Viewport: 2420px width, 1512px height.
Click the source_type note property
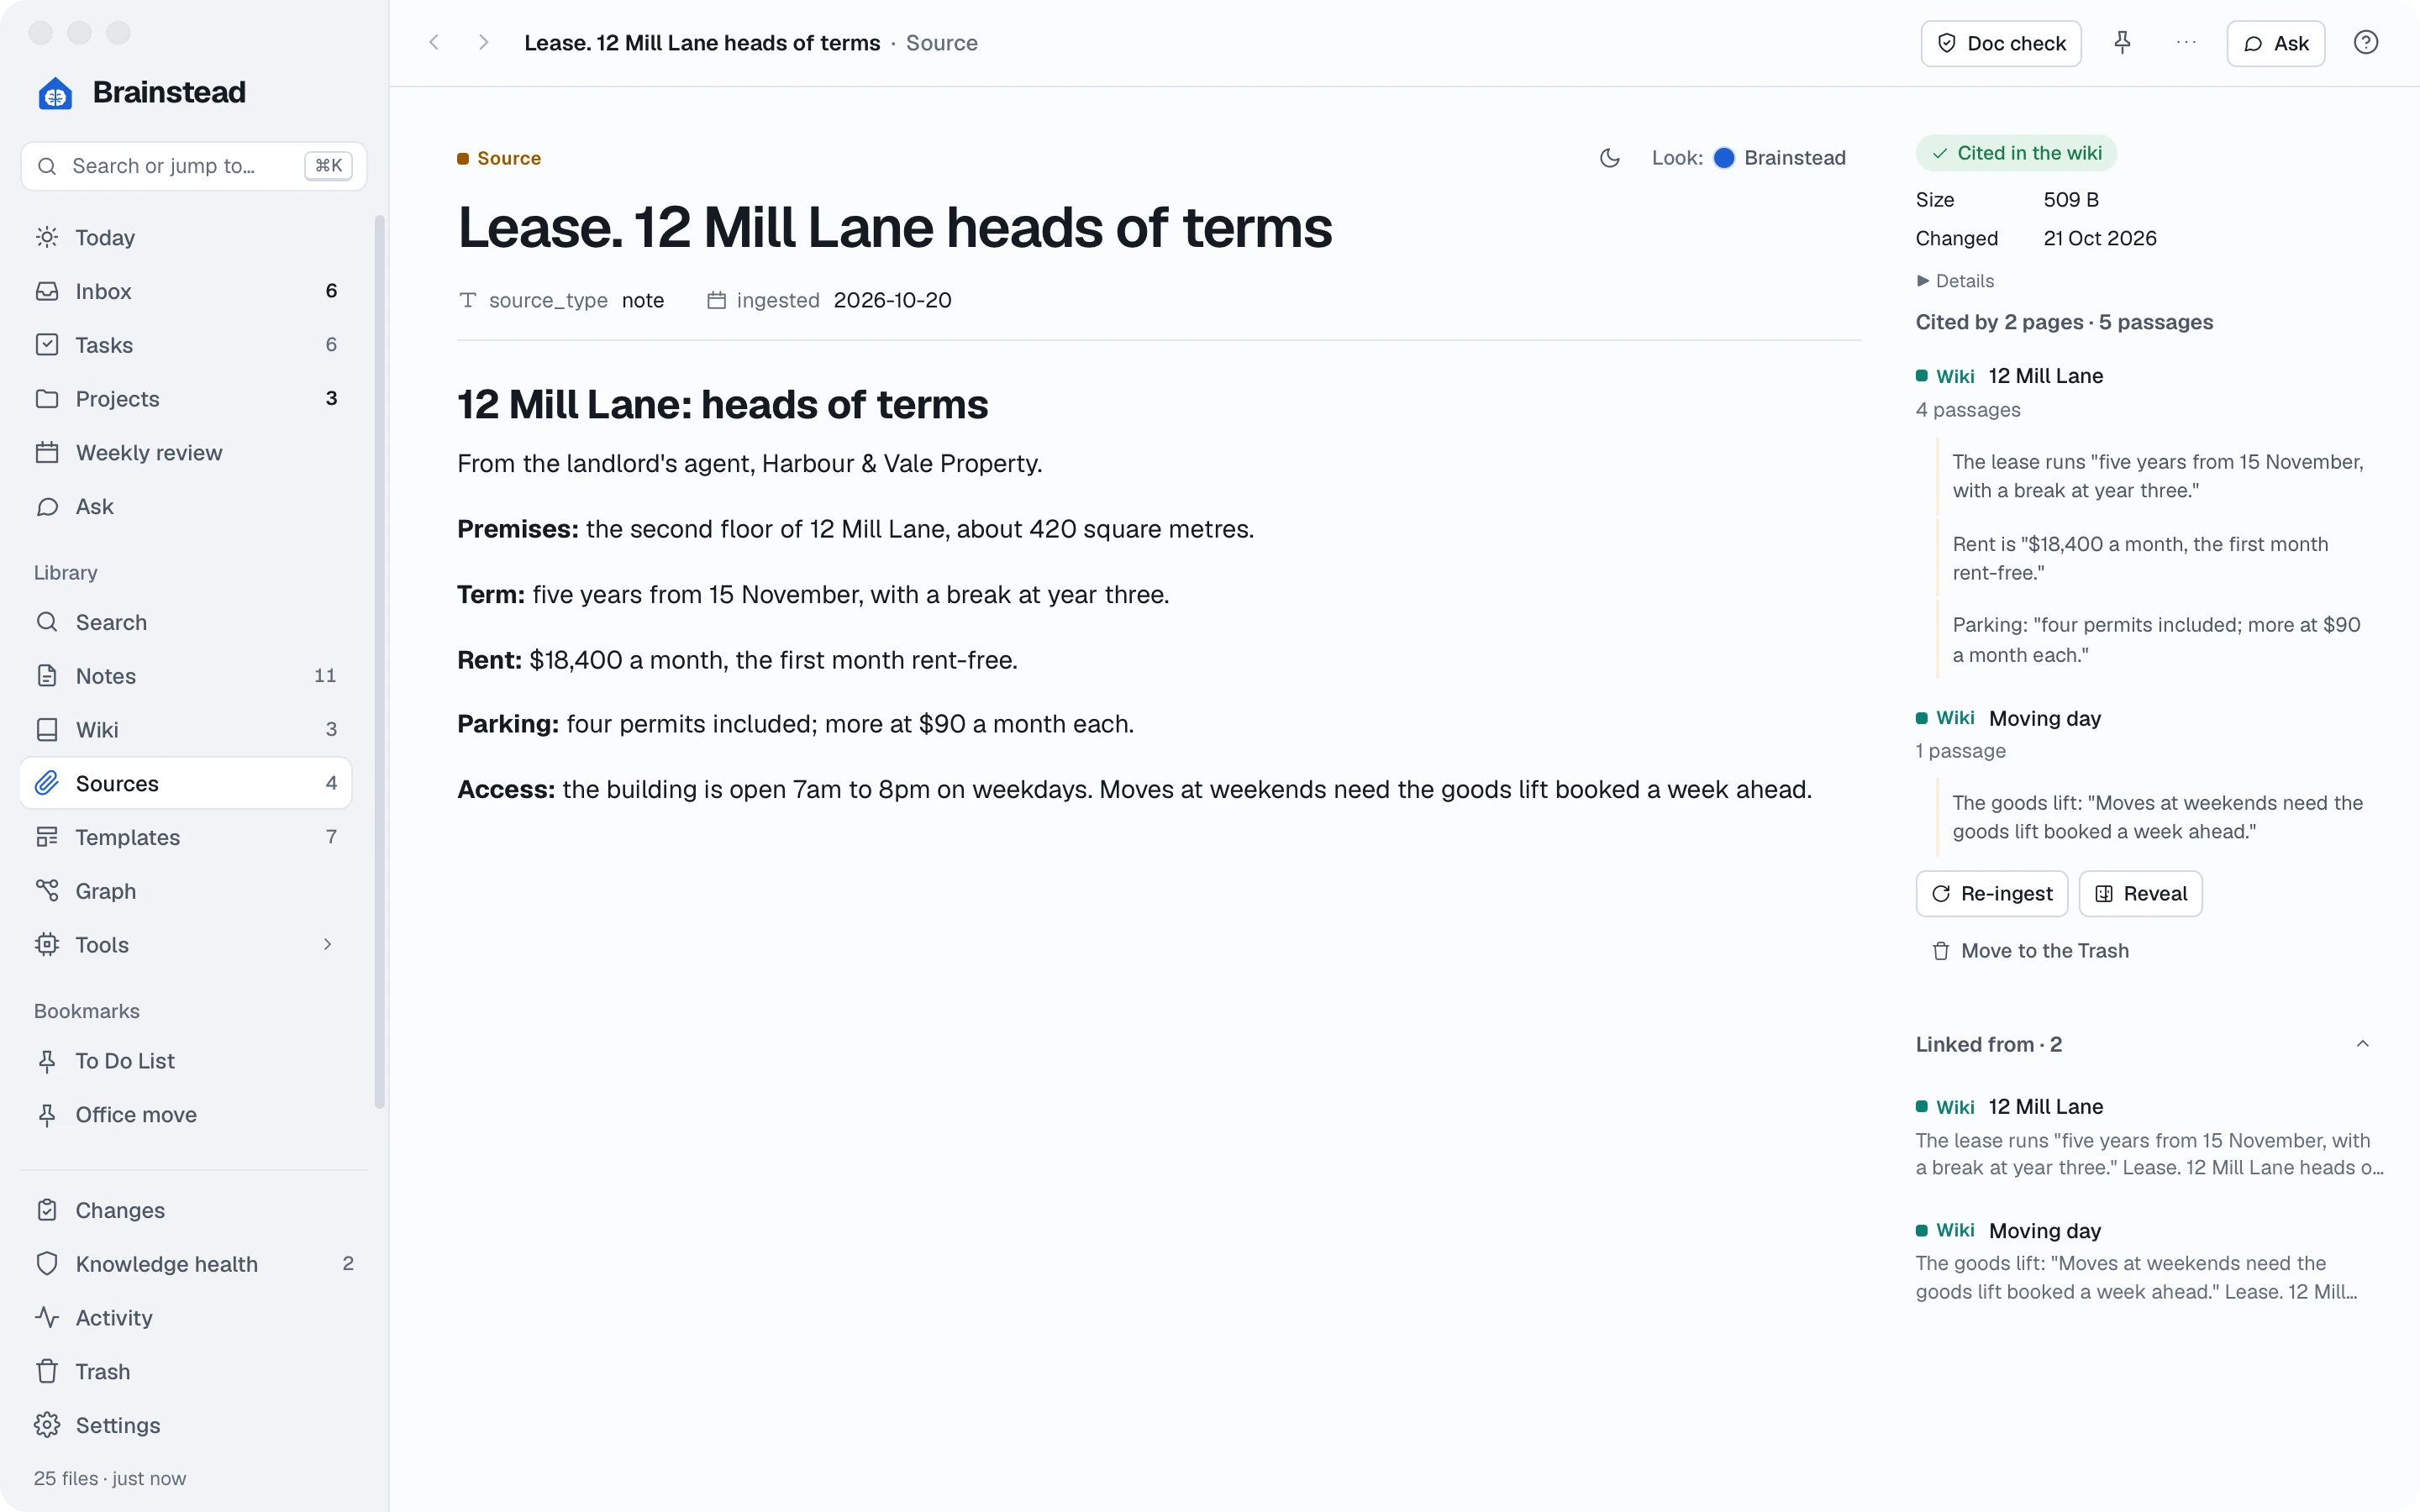[x=561, y=300]
